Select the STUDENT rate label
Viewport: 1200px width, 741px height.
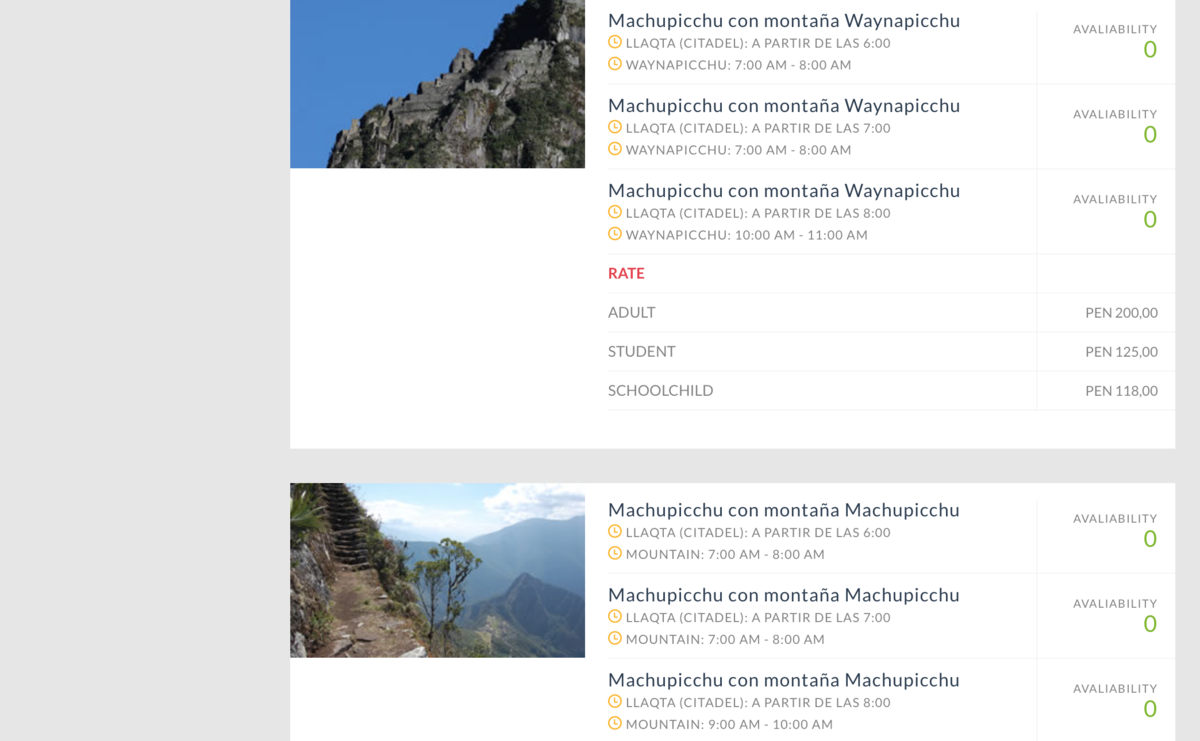pos(642,351)
